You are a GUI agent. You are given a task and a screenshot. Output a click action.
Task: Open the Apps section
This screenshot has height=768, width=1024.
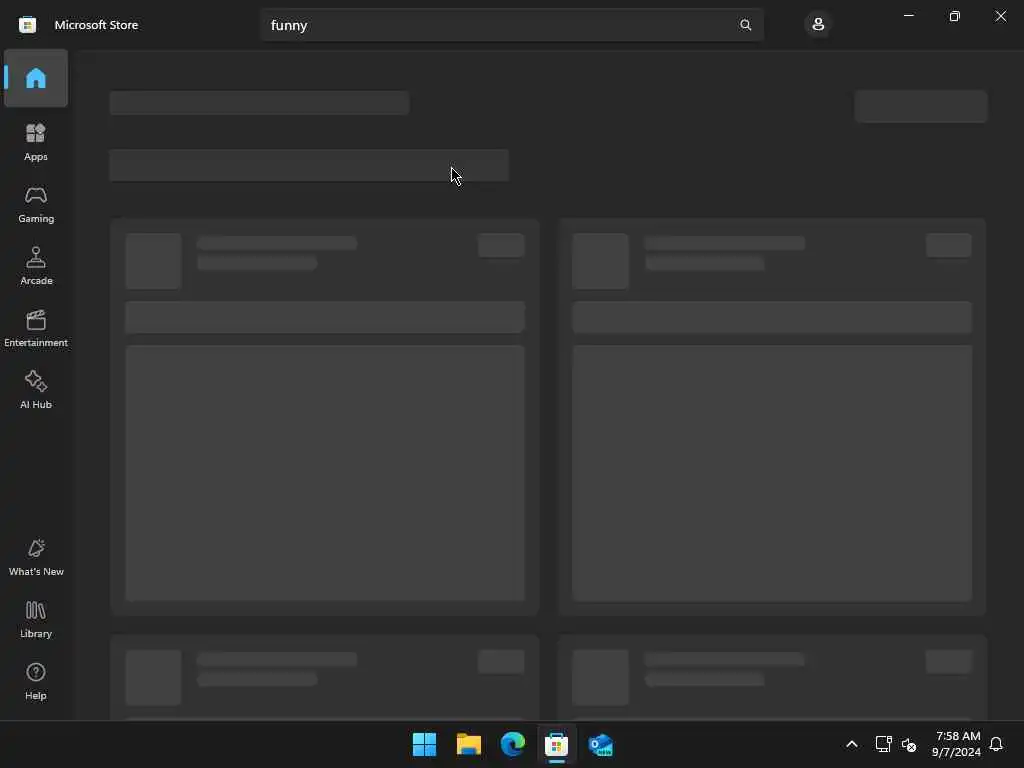pyautogui.click(x=36, y=142)
